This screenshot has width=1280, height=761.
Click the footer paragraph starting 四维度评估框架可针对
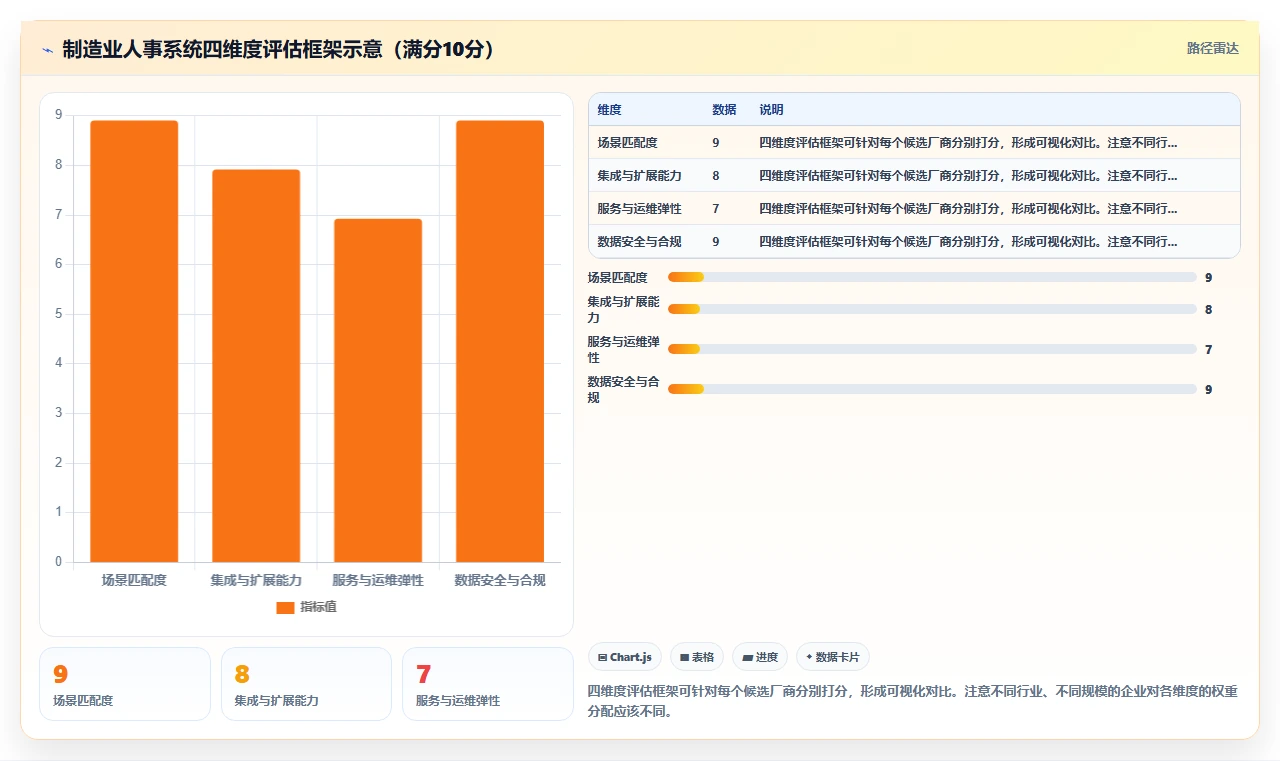[x=913, y=701]
